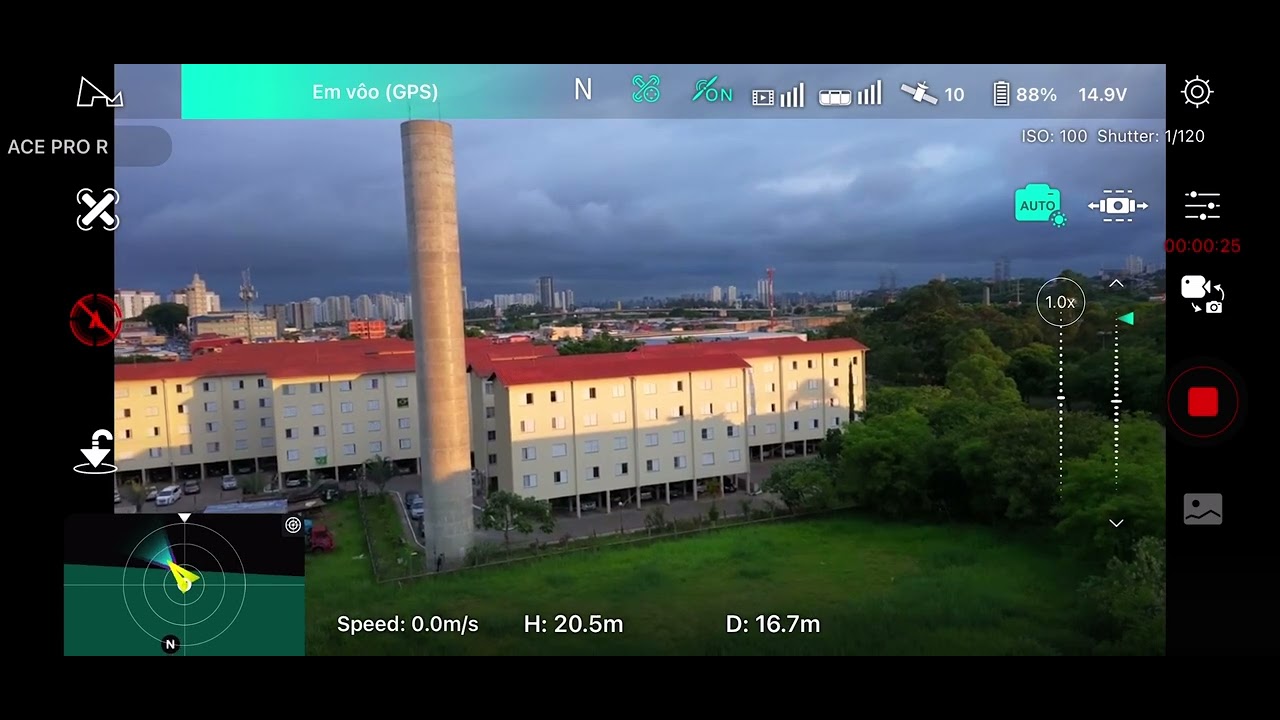
Task: Open the map view icon
Action: 99,92
